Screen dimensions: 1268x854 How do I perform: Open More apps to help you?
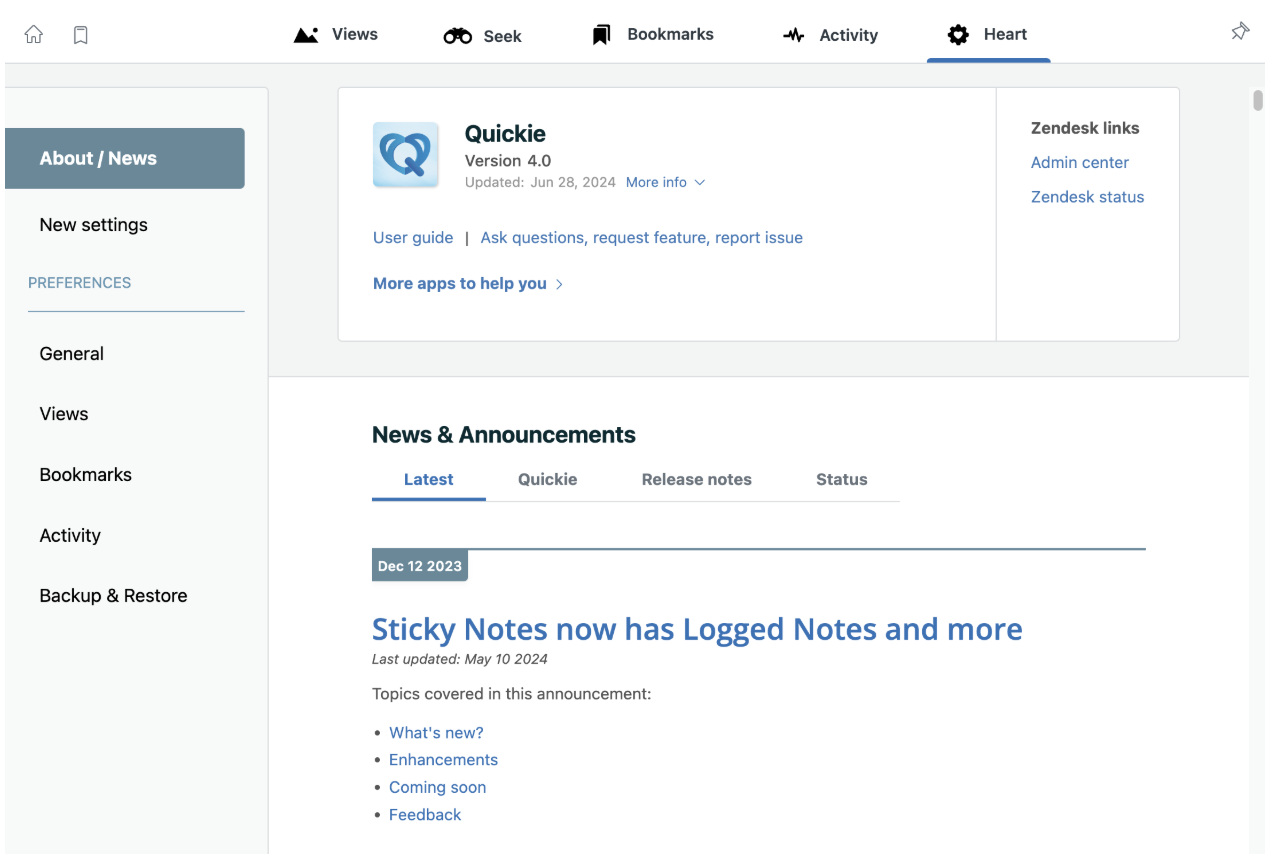click(460, 284)
